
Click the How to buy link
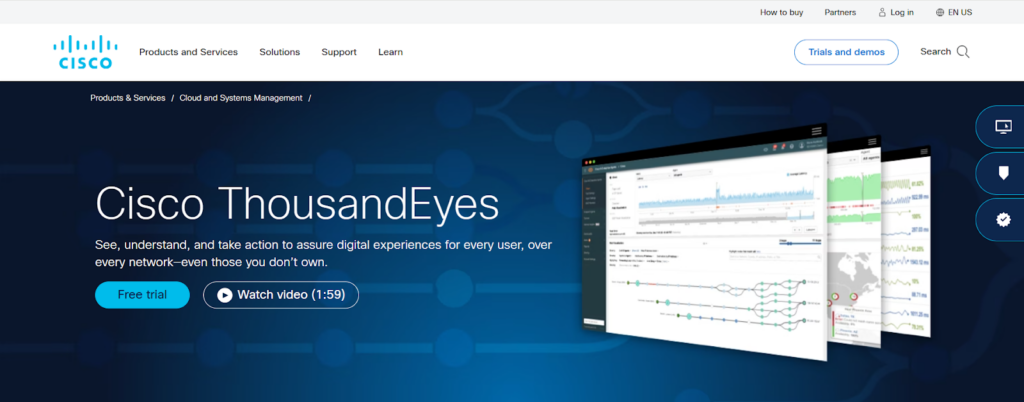pyautogui.click(x=782, y=12)
